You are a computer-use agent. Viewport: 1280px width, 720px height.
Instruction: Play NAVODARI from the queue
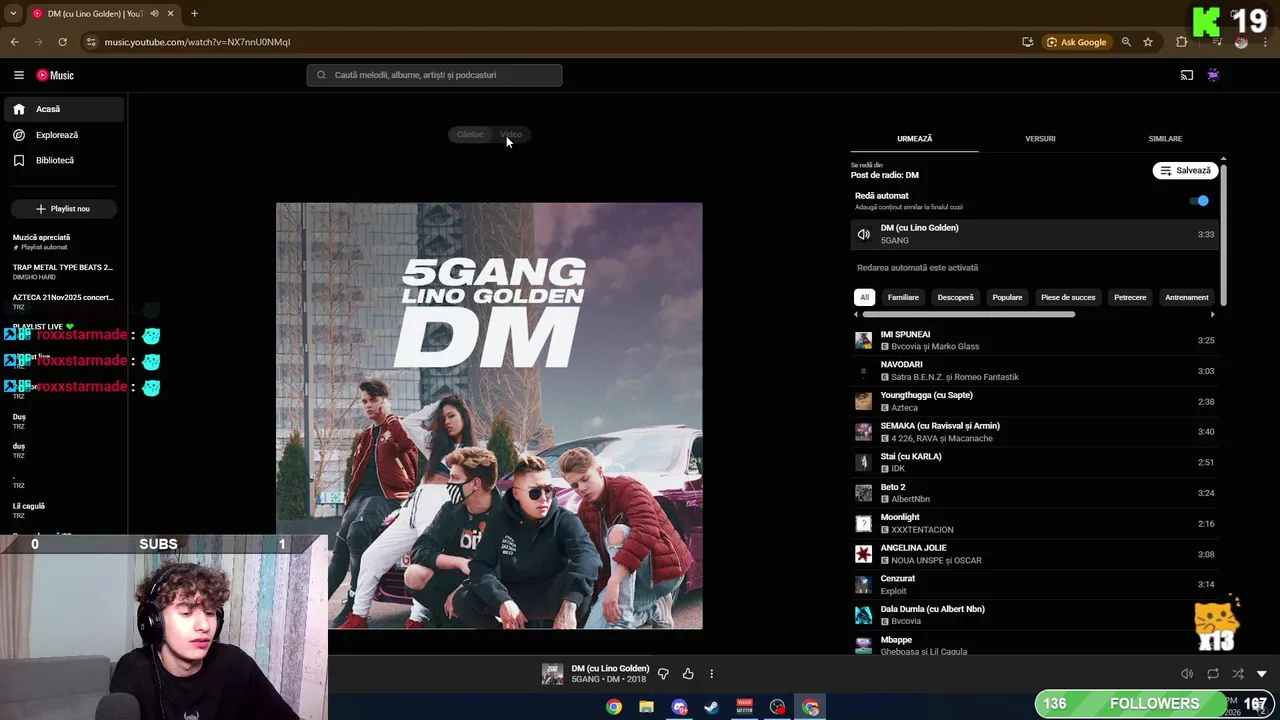tap(1034, 371)
